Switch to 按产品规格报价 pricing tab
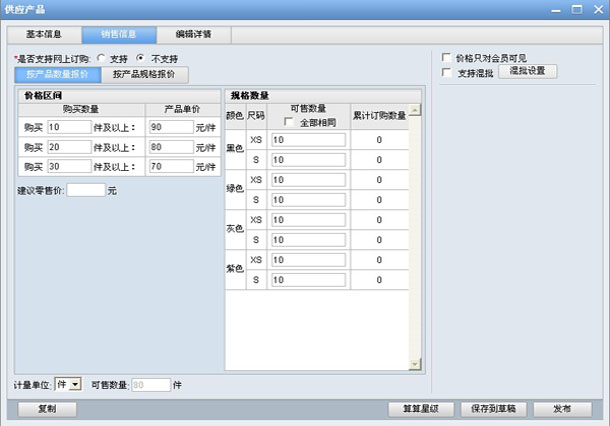This screenshot has height=426, width=610. click(144, 74)
